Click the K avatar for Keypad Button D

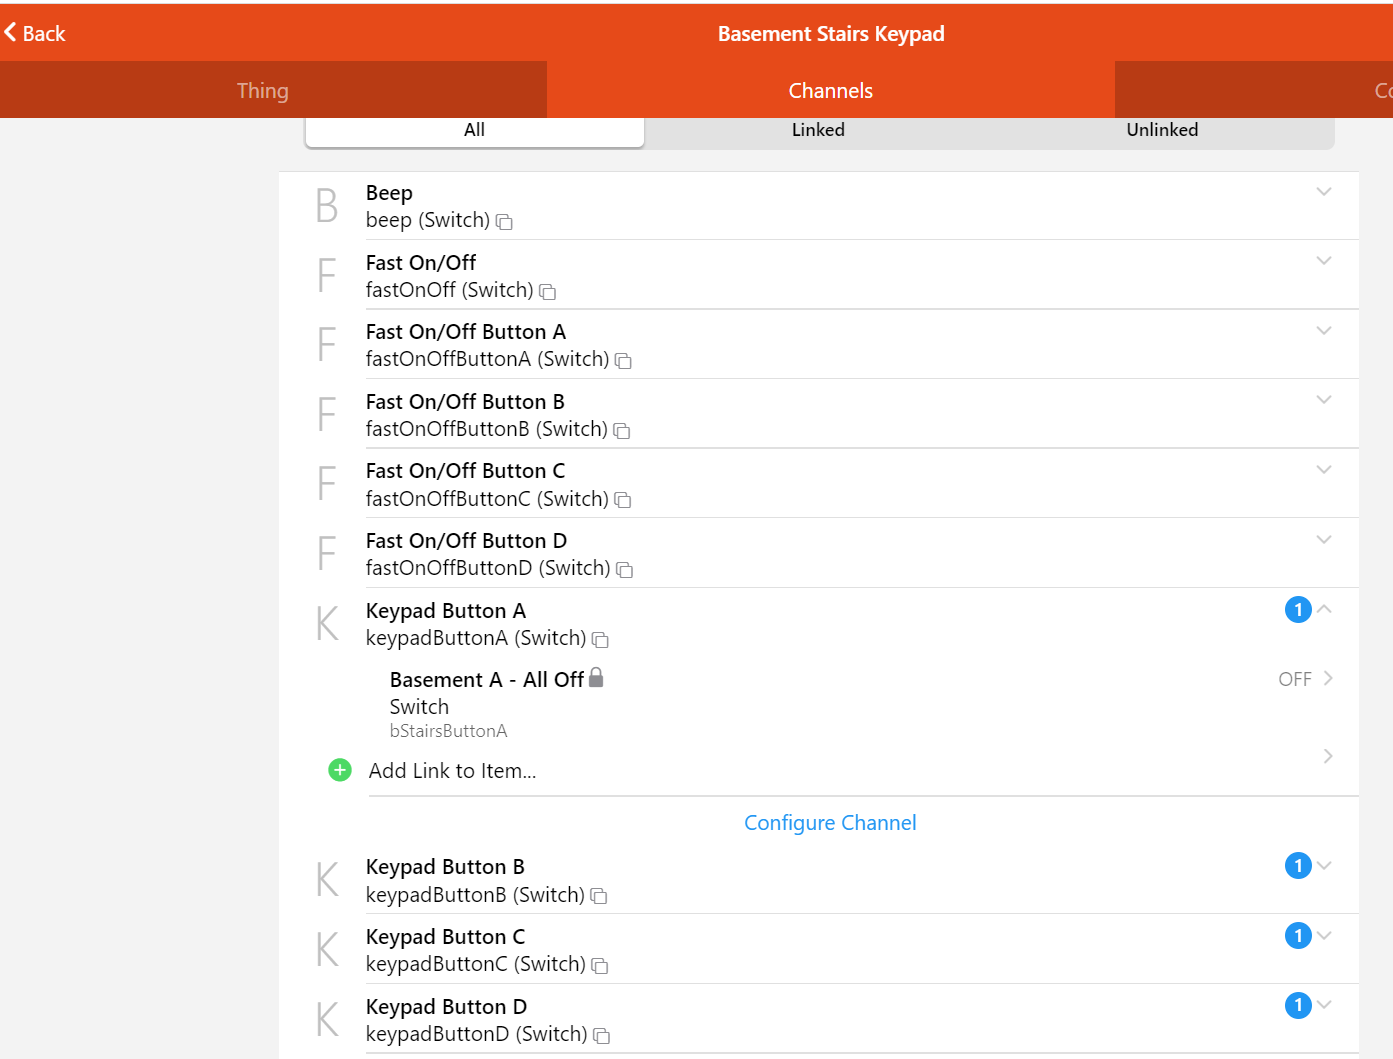coord(327,1019)
